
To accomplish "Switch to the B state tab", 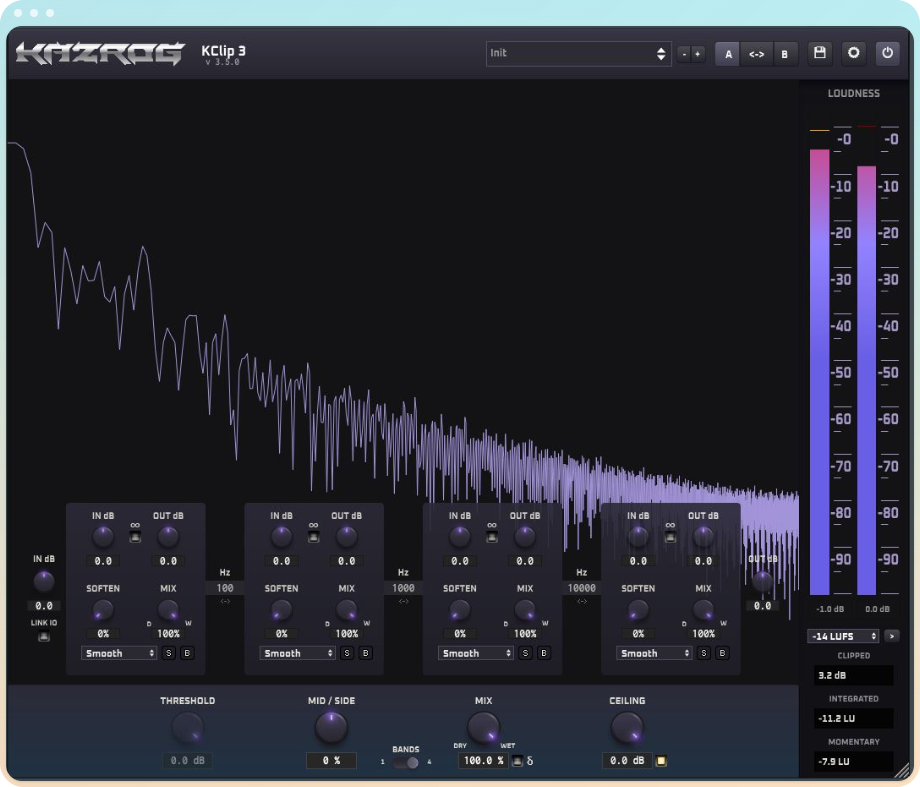I will (785, 54).
